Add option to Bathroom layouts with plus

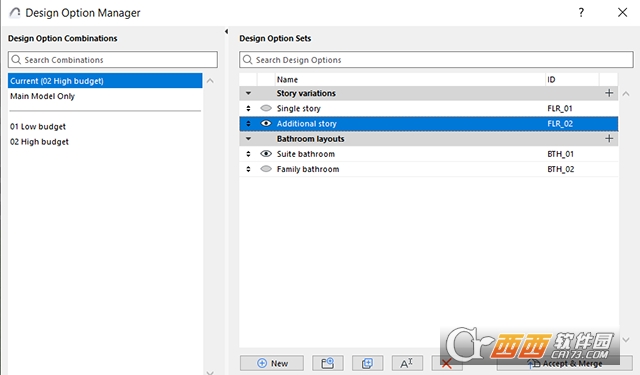coord(609,139)
